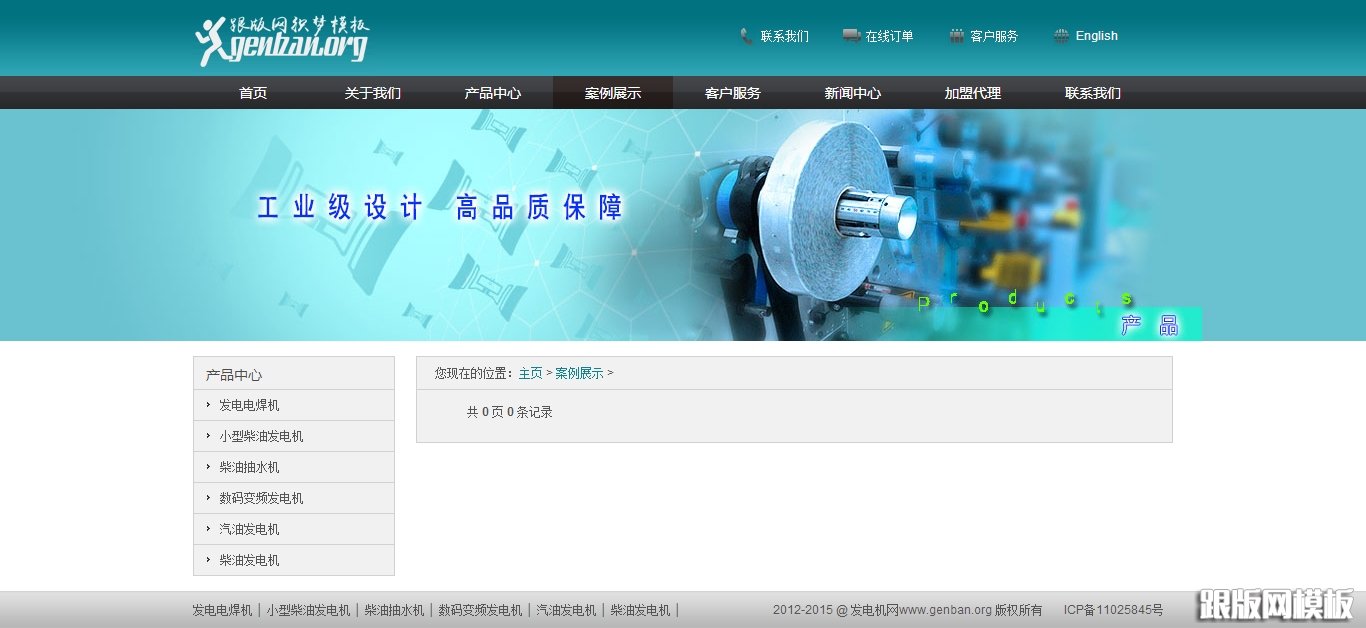Open the footer link 柴油抽水机

394,610
